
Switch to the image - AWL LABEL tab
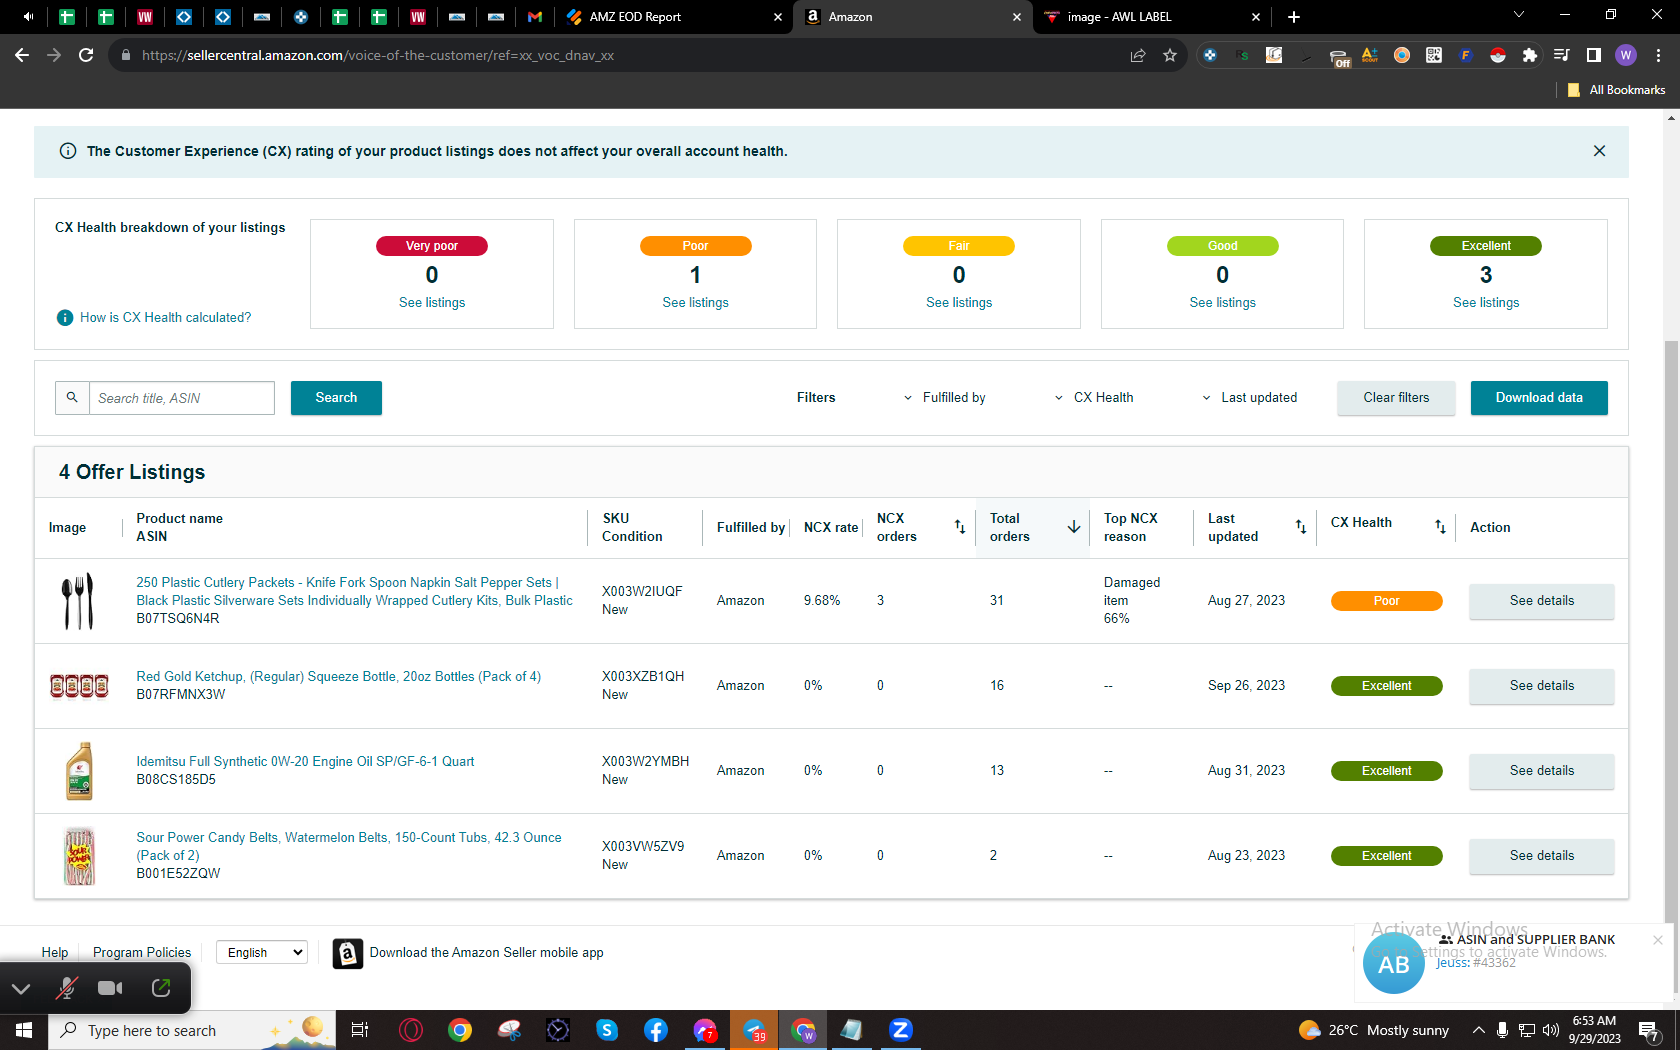tap(1150, 17)
